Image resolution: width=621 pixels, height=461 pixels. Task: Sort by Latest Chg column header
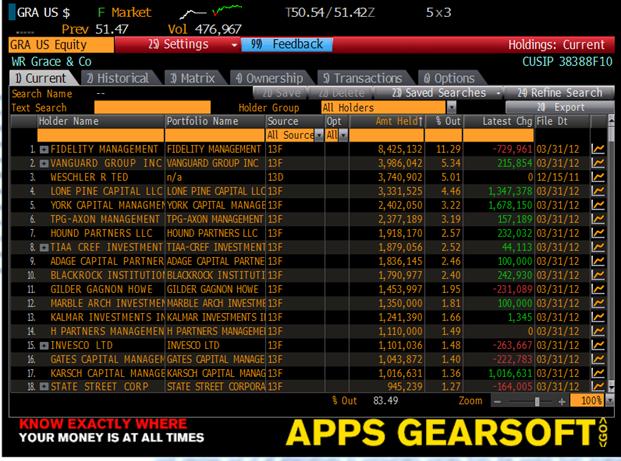[x=507, y=121]
